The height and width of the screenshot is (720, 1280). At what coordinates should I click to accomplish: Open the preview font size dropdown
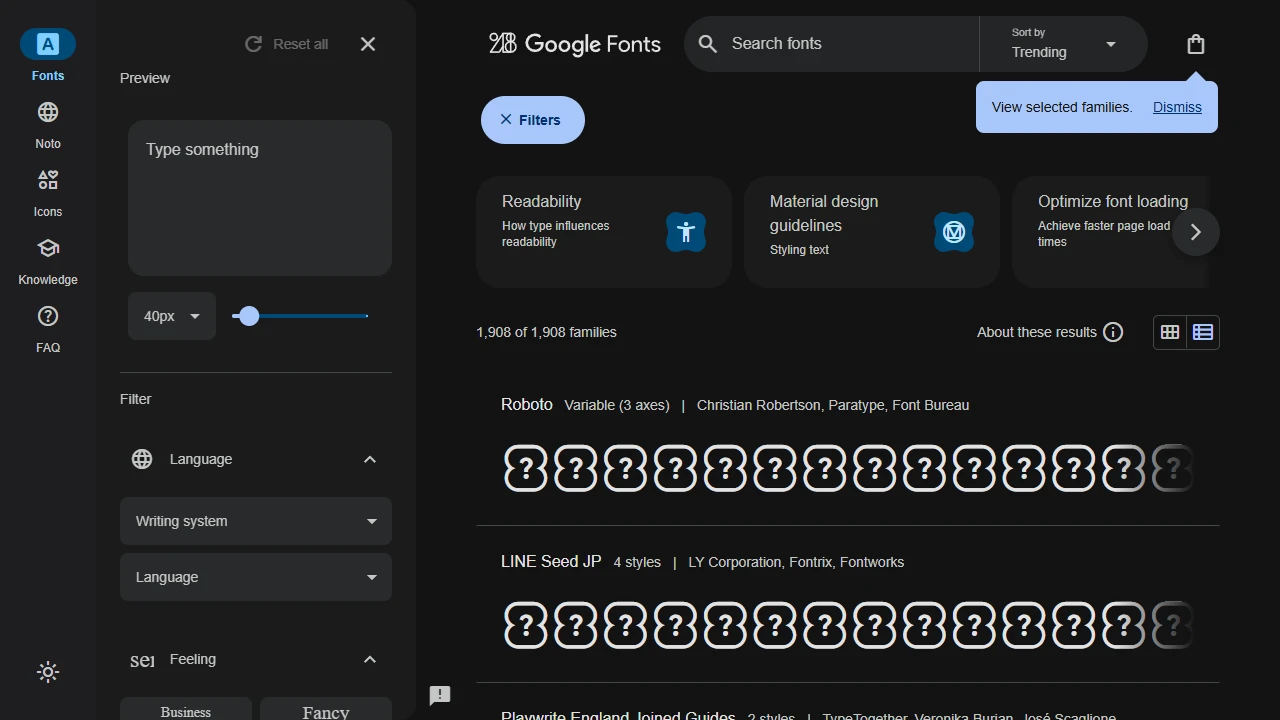[171, 316]
